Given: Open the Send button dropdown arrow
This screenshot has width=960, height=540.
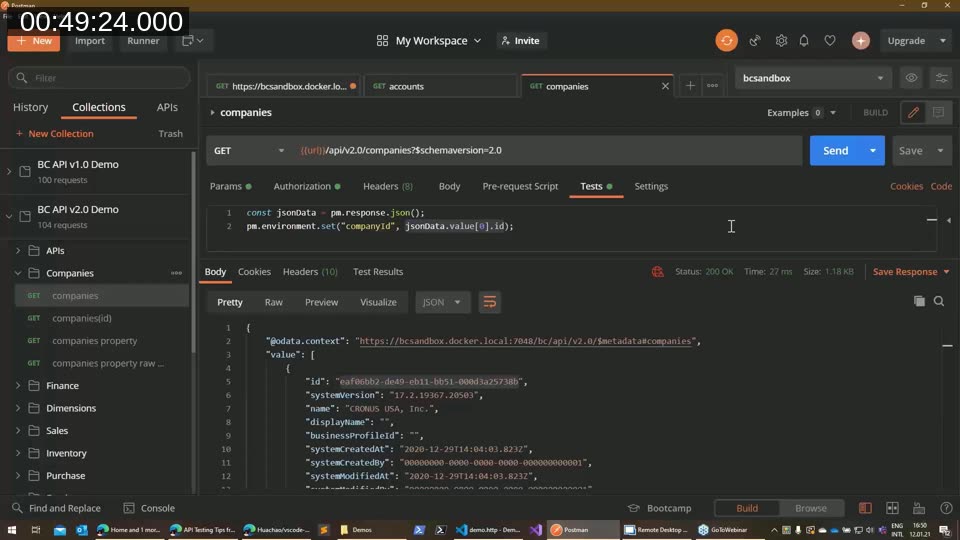Looking at the screenshot, I should point(872,150).
